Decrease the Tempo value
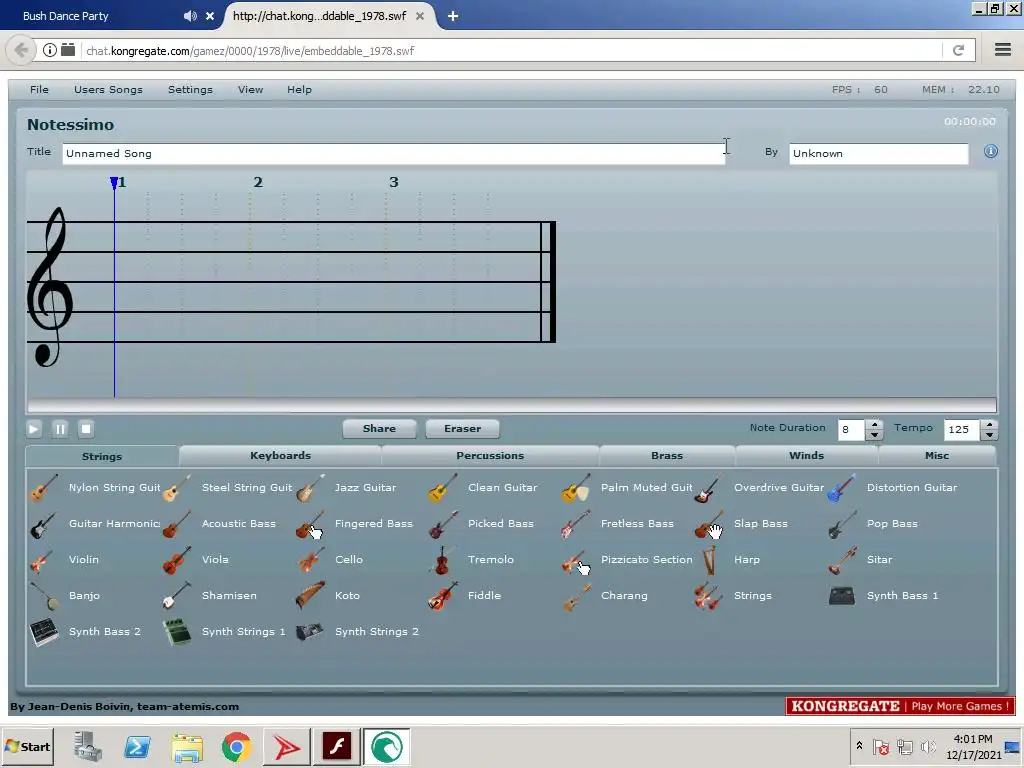This screenshot has width=1024, height=768. click(x=990, y=435)
